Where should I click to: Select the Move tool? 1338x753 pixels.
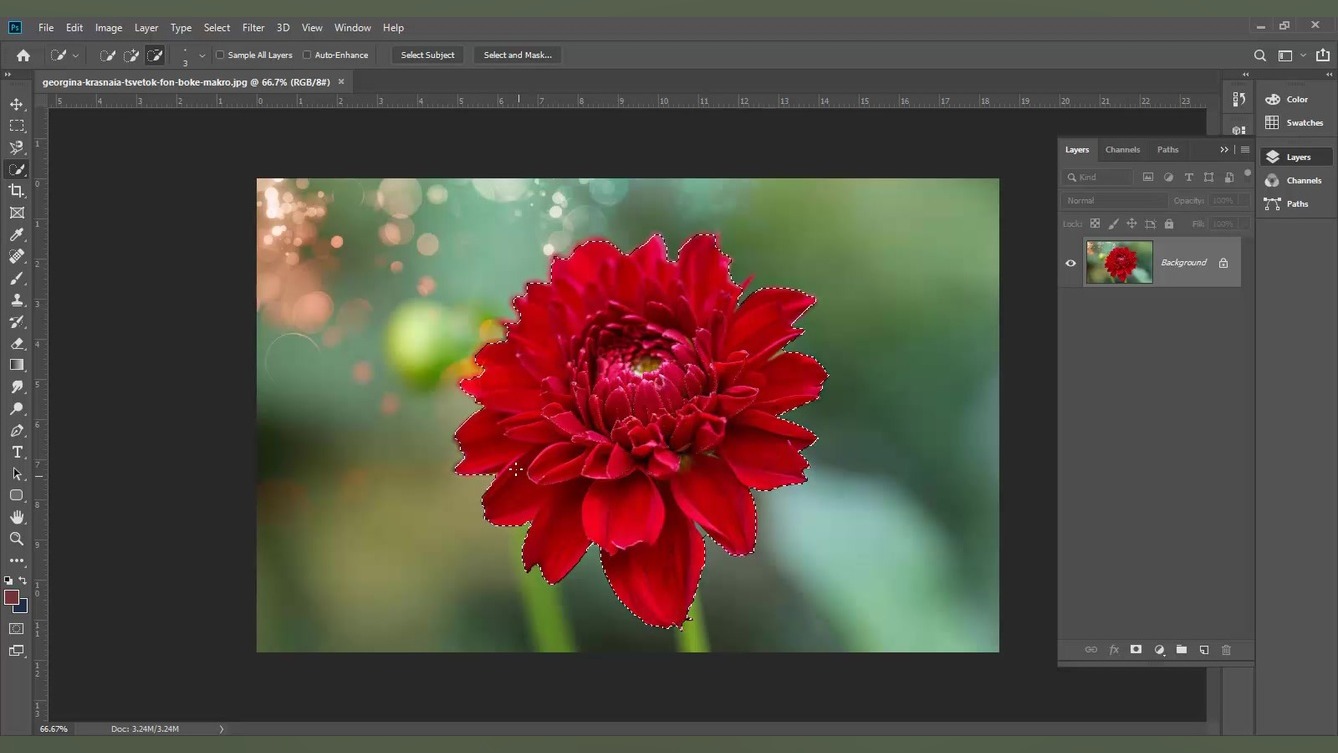(17, 104)
